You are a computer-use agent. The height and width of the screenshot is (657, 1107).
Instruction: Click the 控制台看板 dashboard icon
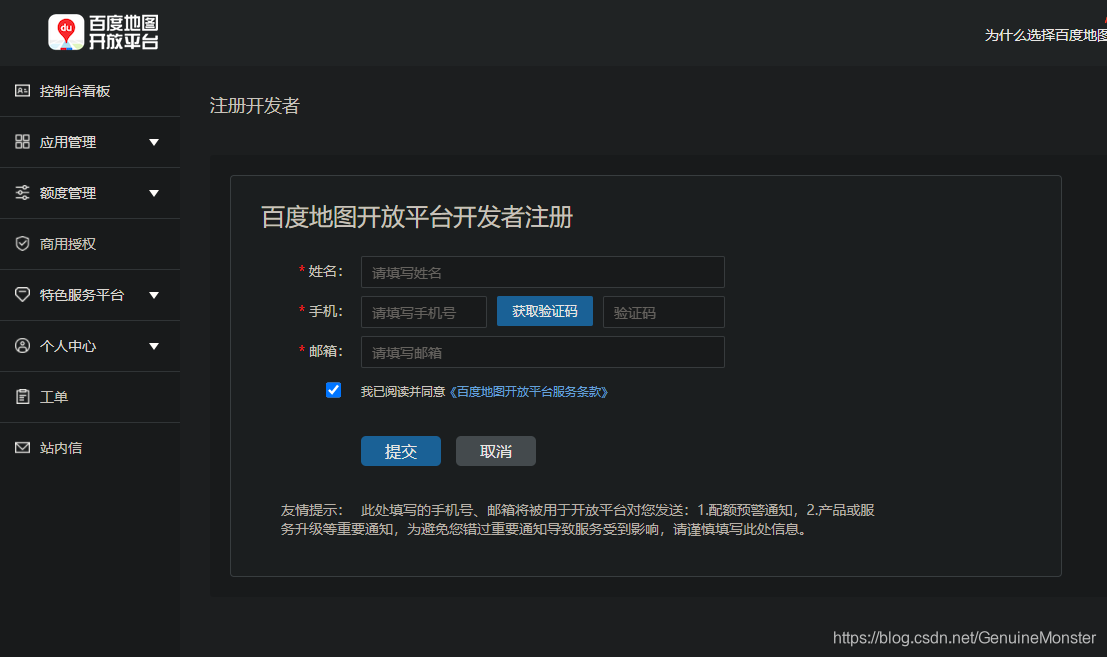click(x=23, y=90)
